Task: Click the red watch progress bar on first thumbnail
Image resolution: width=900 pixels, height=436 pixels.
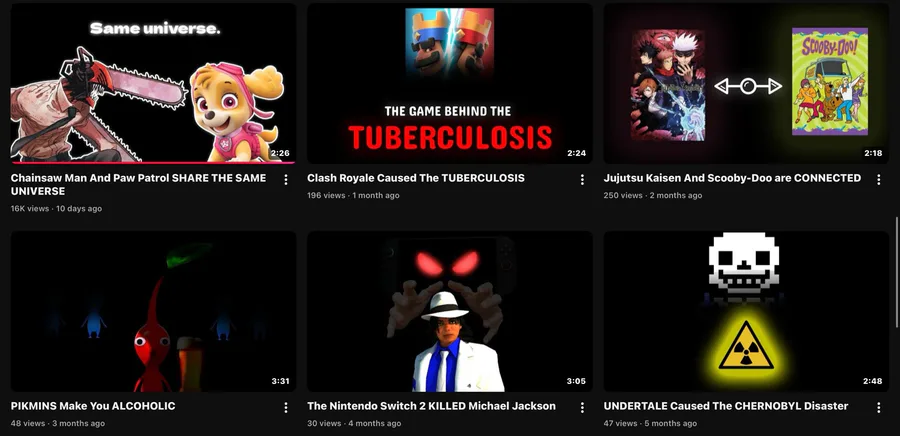Action: point(153,163)
